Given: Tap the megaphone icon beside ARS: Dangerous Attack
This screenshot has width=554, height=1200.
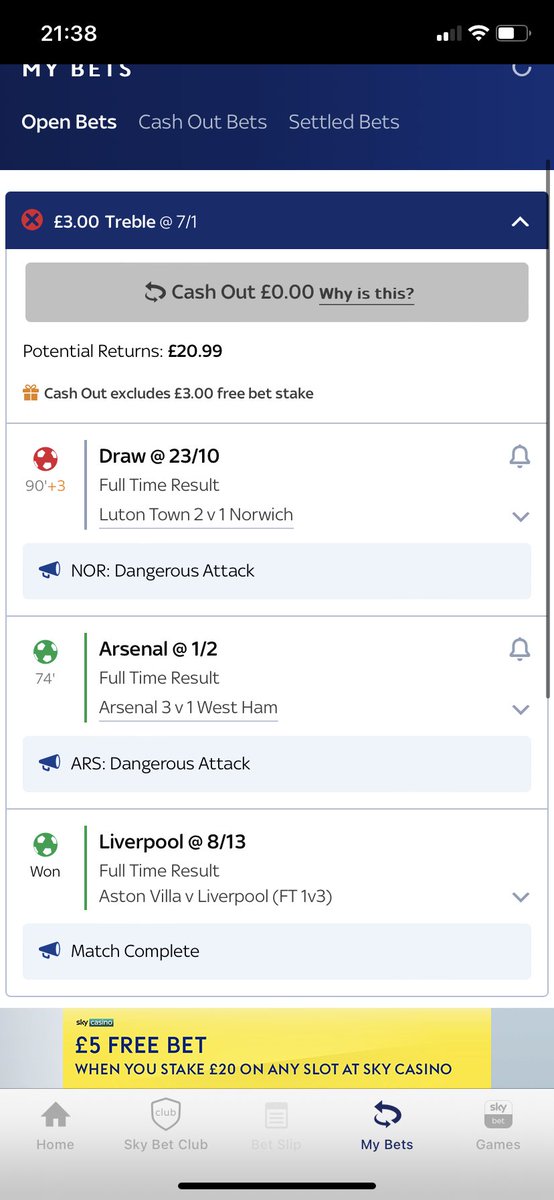Looking at the screenshot, I should click(x=49, y=763).
